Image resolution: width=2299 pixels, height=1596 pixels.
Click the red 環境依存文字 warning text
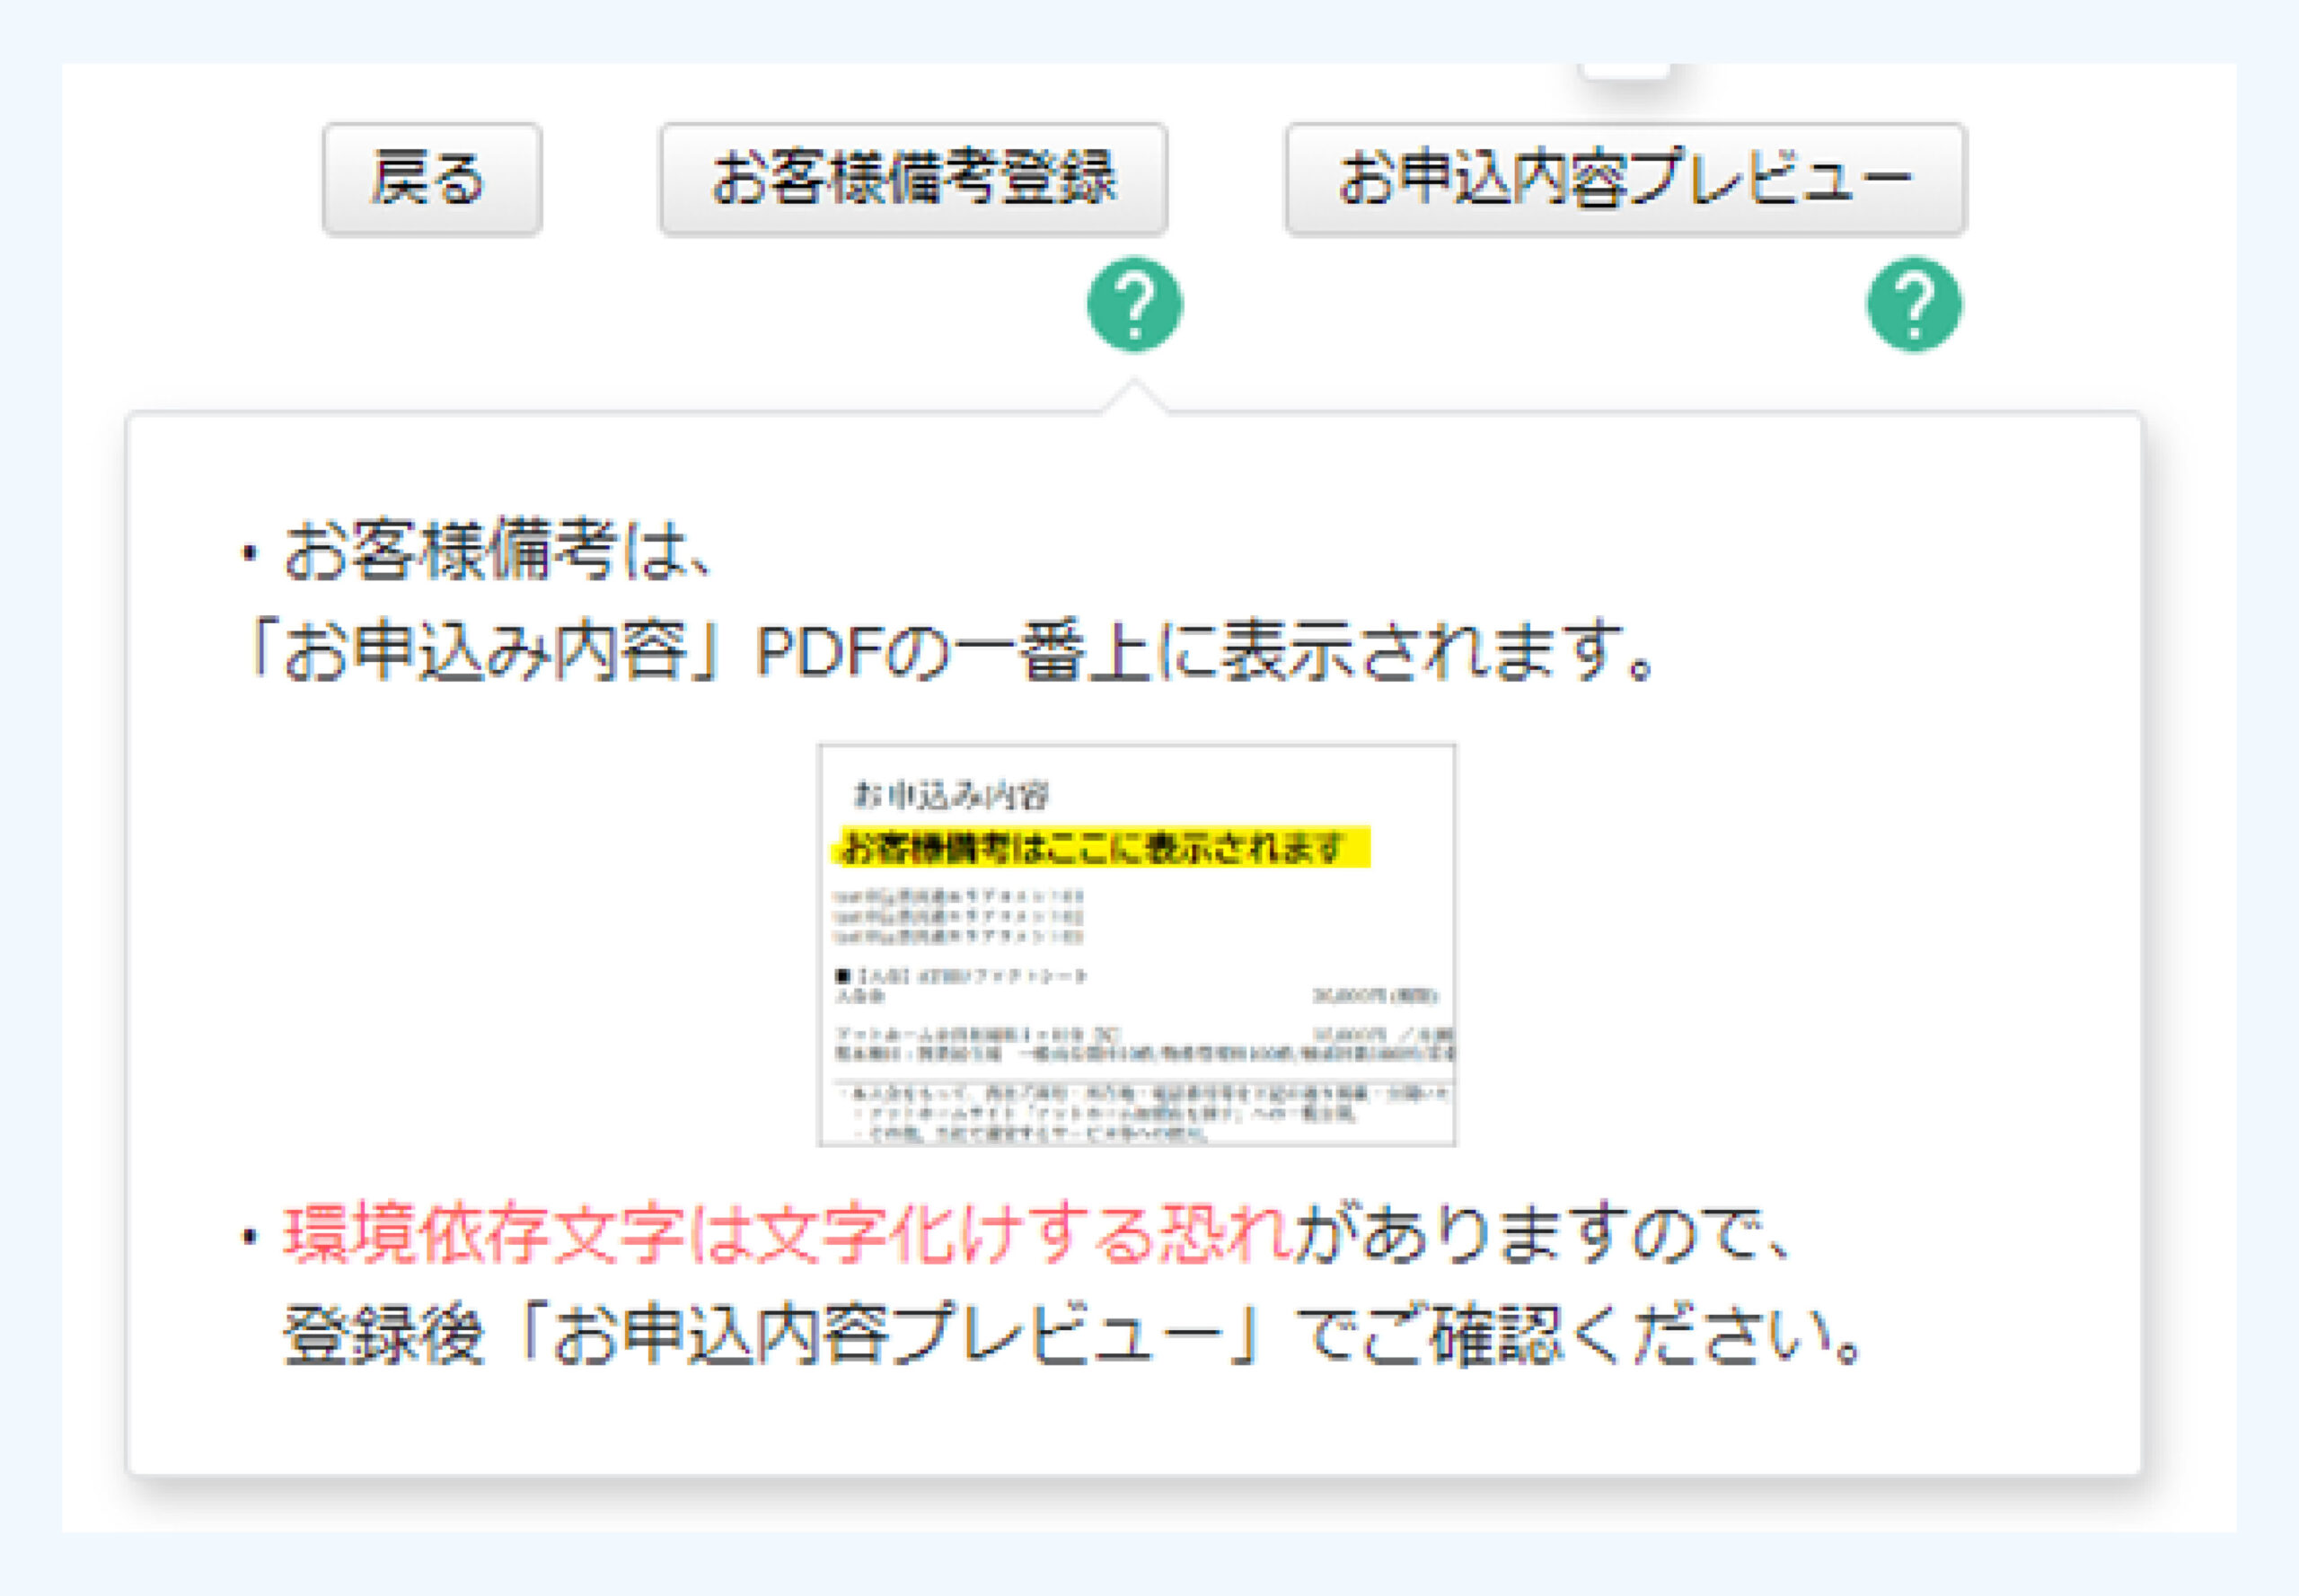pyautogui.click(x=785, y=1234)
